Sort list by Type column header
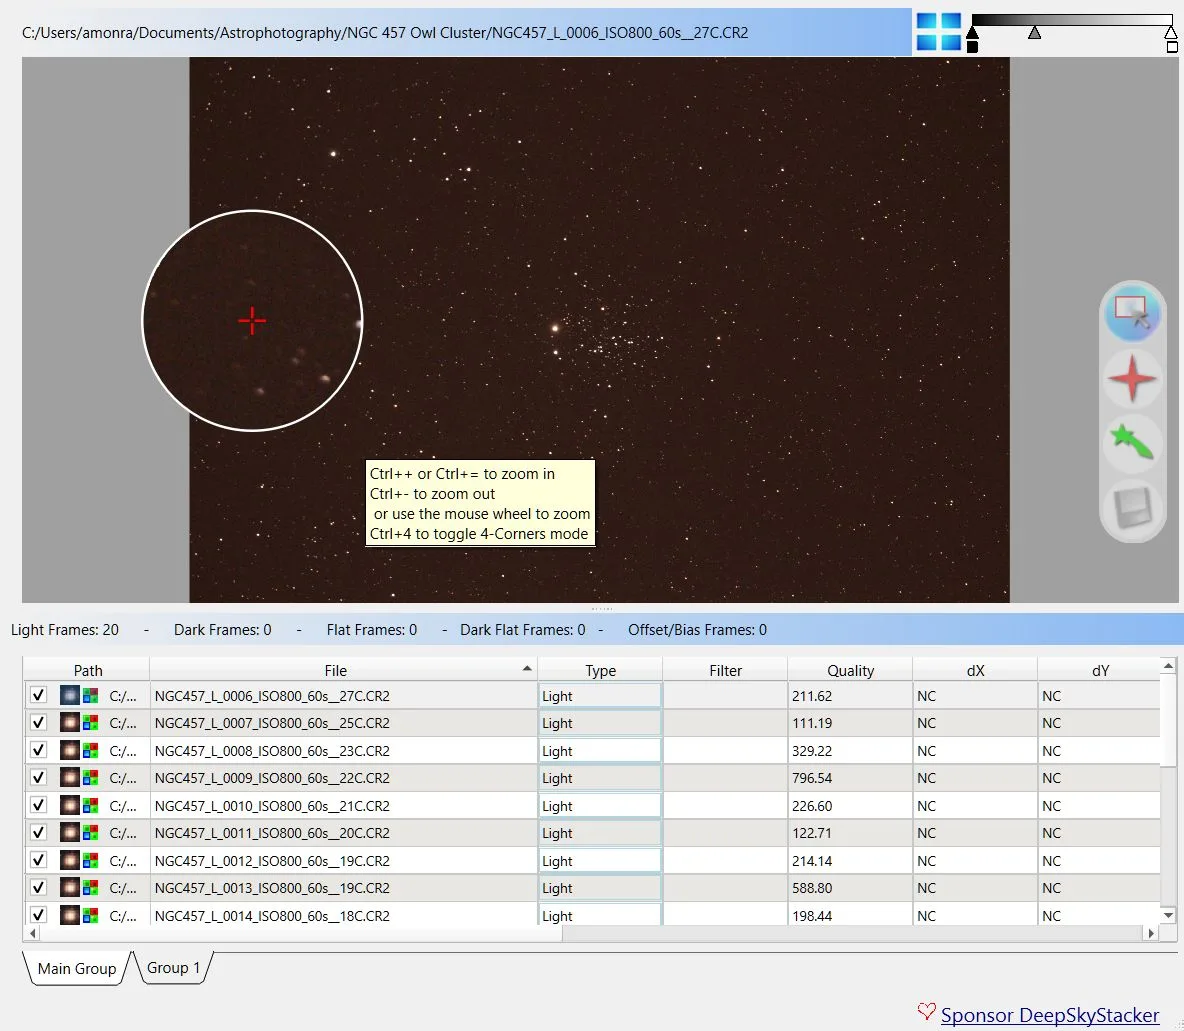This screenshot has width=1184, height=1031. (600, 670)
